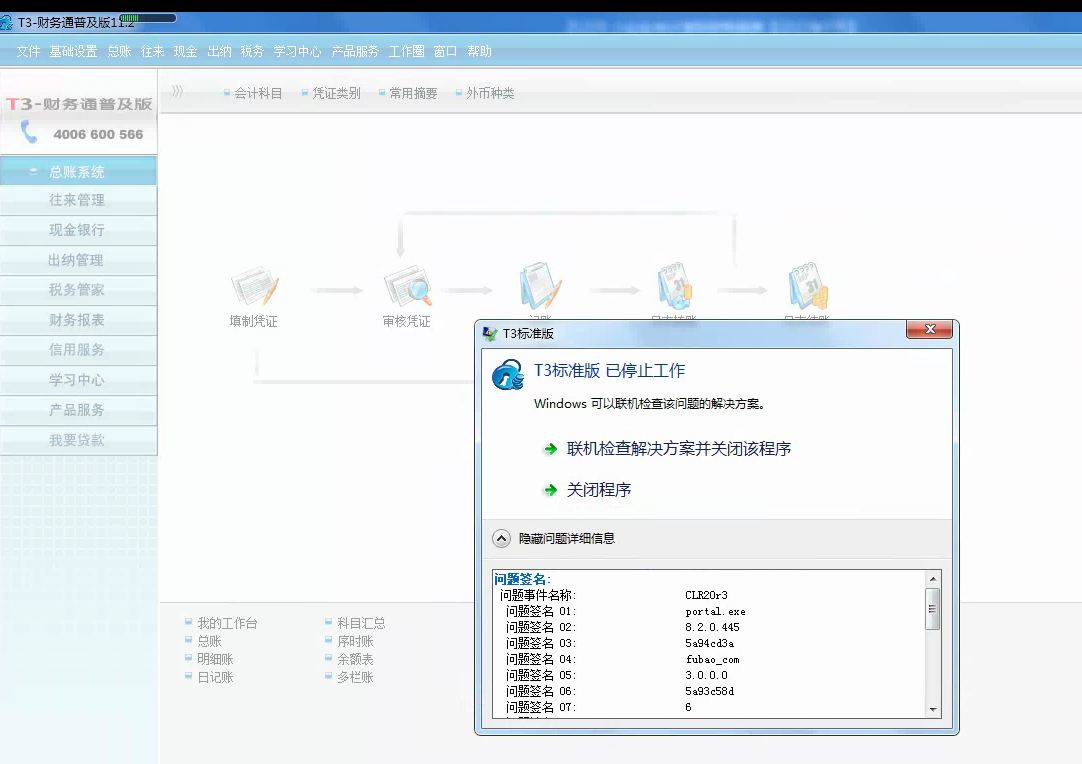1082x764 pixels.
Task: Click the crashed program icon in dialog
Action: tap(508, 375)
